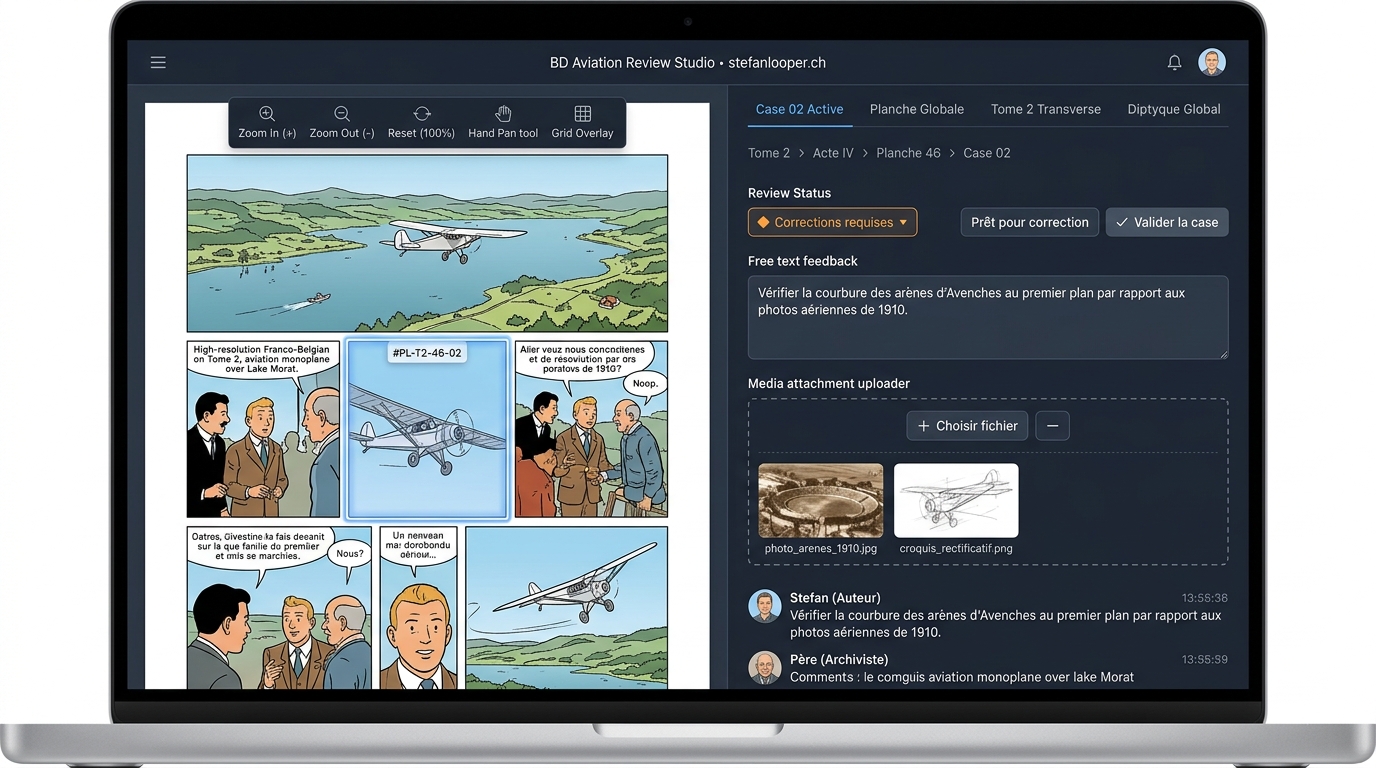The width and height of the screenshot is (1376, 768).
Task: Click the #PL-T2-46-02 panel label
Action: click(427, 352)
